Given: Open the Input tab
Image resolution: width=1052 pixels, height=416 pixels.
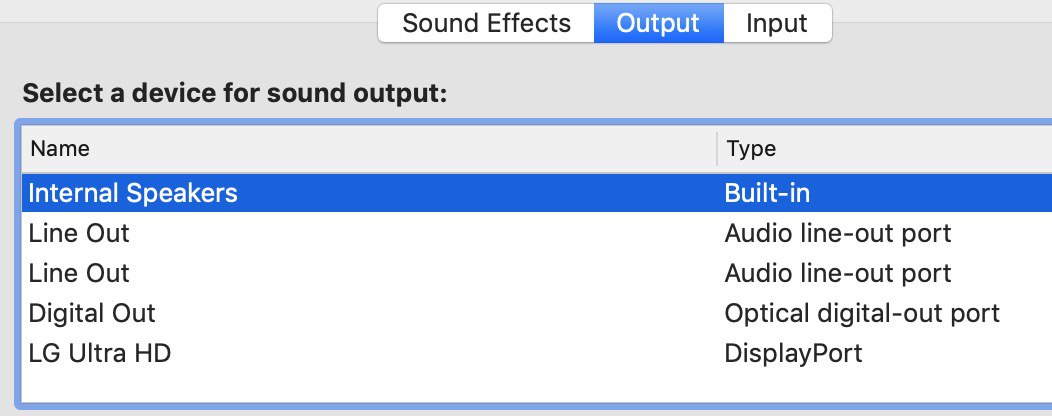Looking at the screenshot, I should point(777,23).
